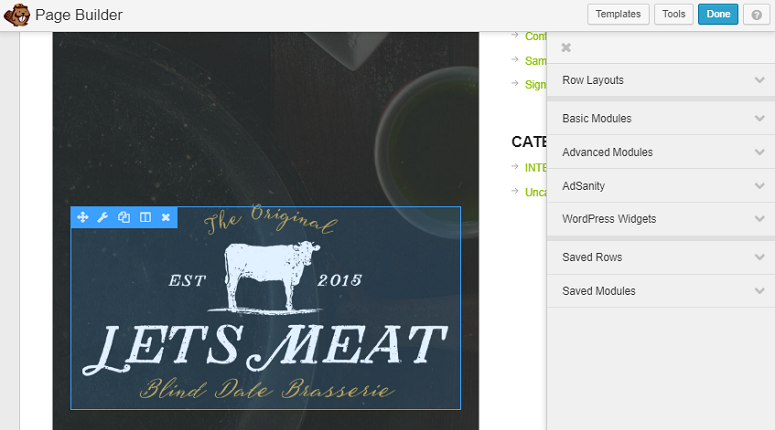775x430 pixels.
Task: Click the chevron beside Saved Rows
Action: point(760,257)
